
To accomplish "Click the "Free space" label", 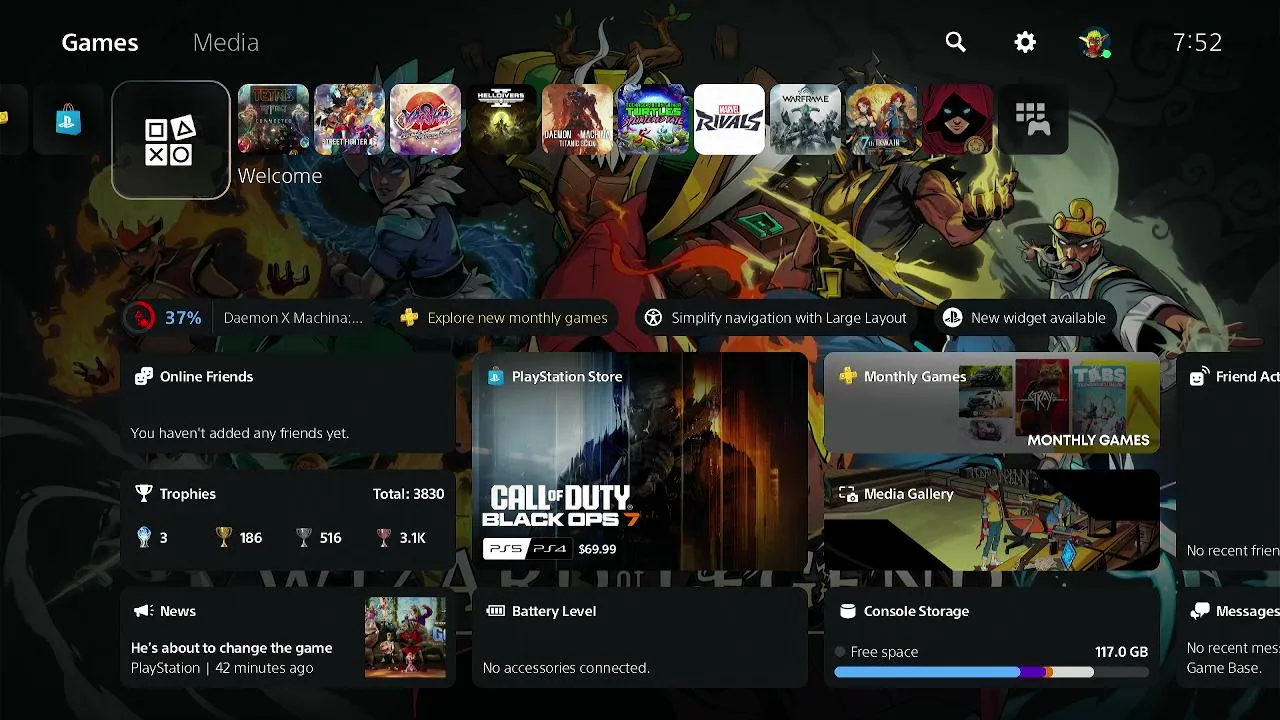I will point(884,652).
